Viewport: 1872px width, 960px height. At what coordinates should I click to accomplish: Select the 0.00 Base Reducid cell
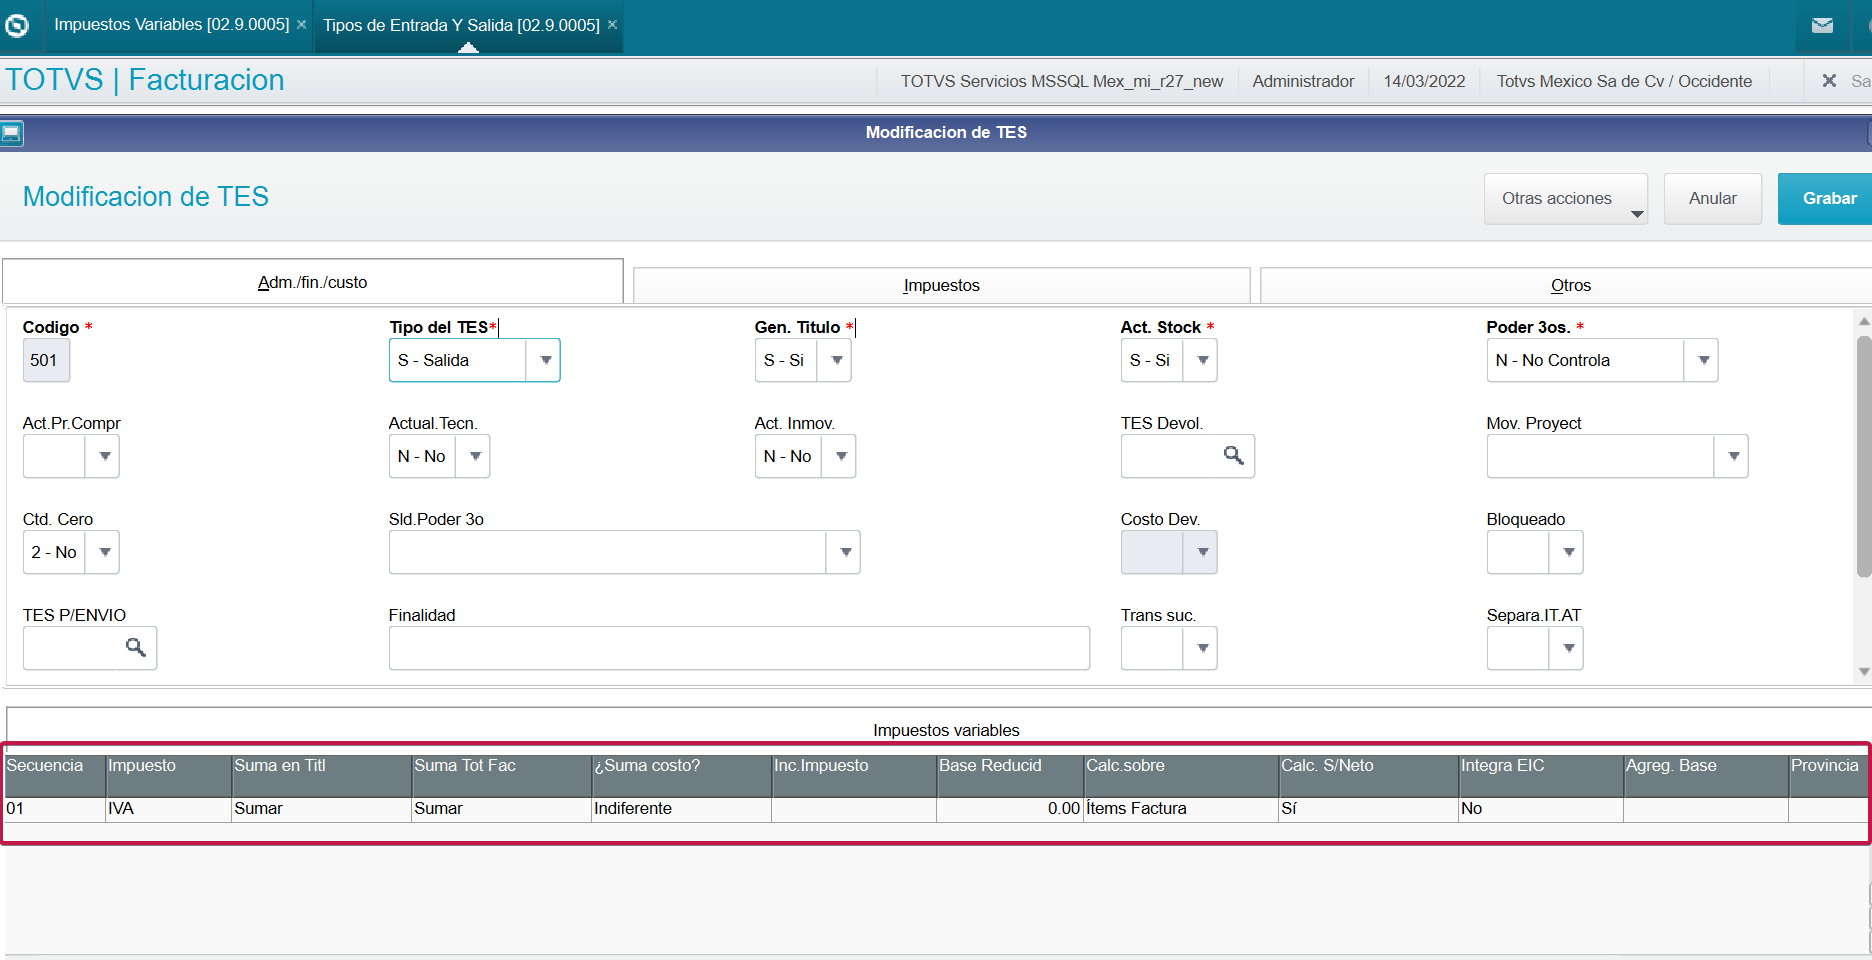pos(1010,809)
